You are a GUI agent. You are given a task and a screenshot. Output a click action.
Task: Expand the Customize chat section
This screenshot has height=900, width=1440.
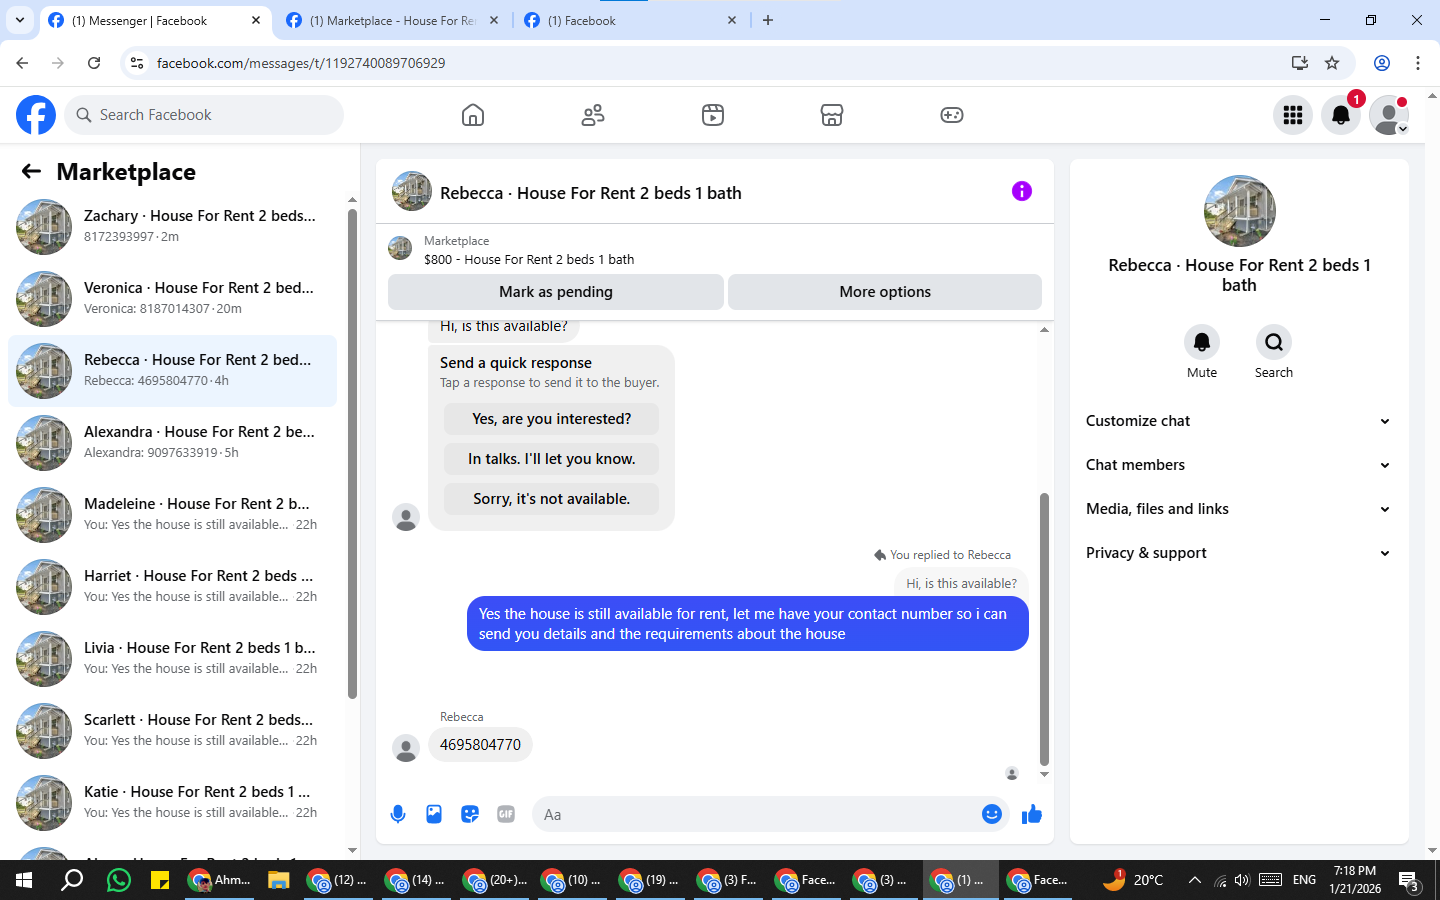(1239, 421)
